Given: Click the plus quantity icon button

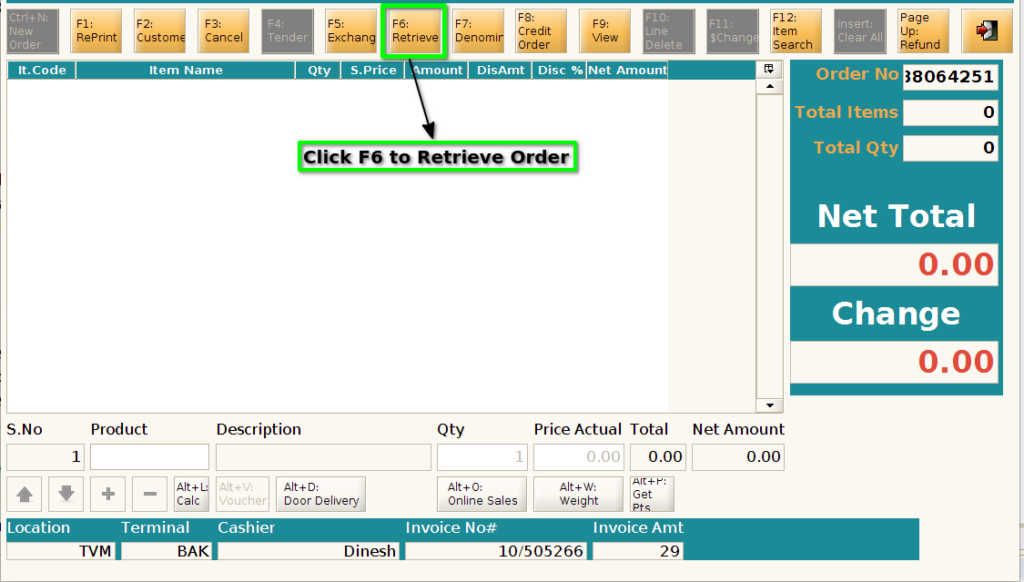Looking at the screenshot, I should [108, 494].
